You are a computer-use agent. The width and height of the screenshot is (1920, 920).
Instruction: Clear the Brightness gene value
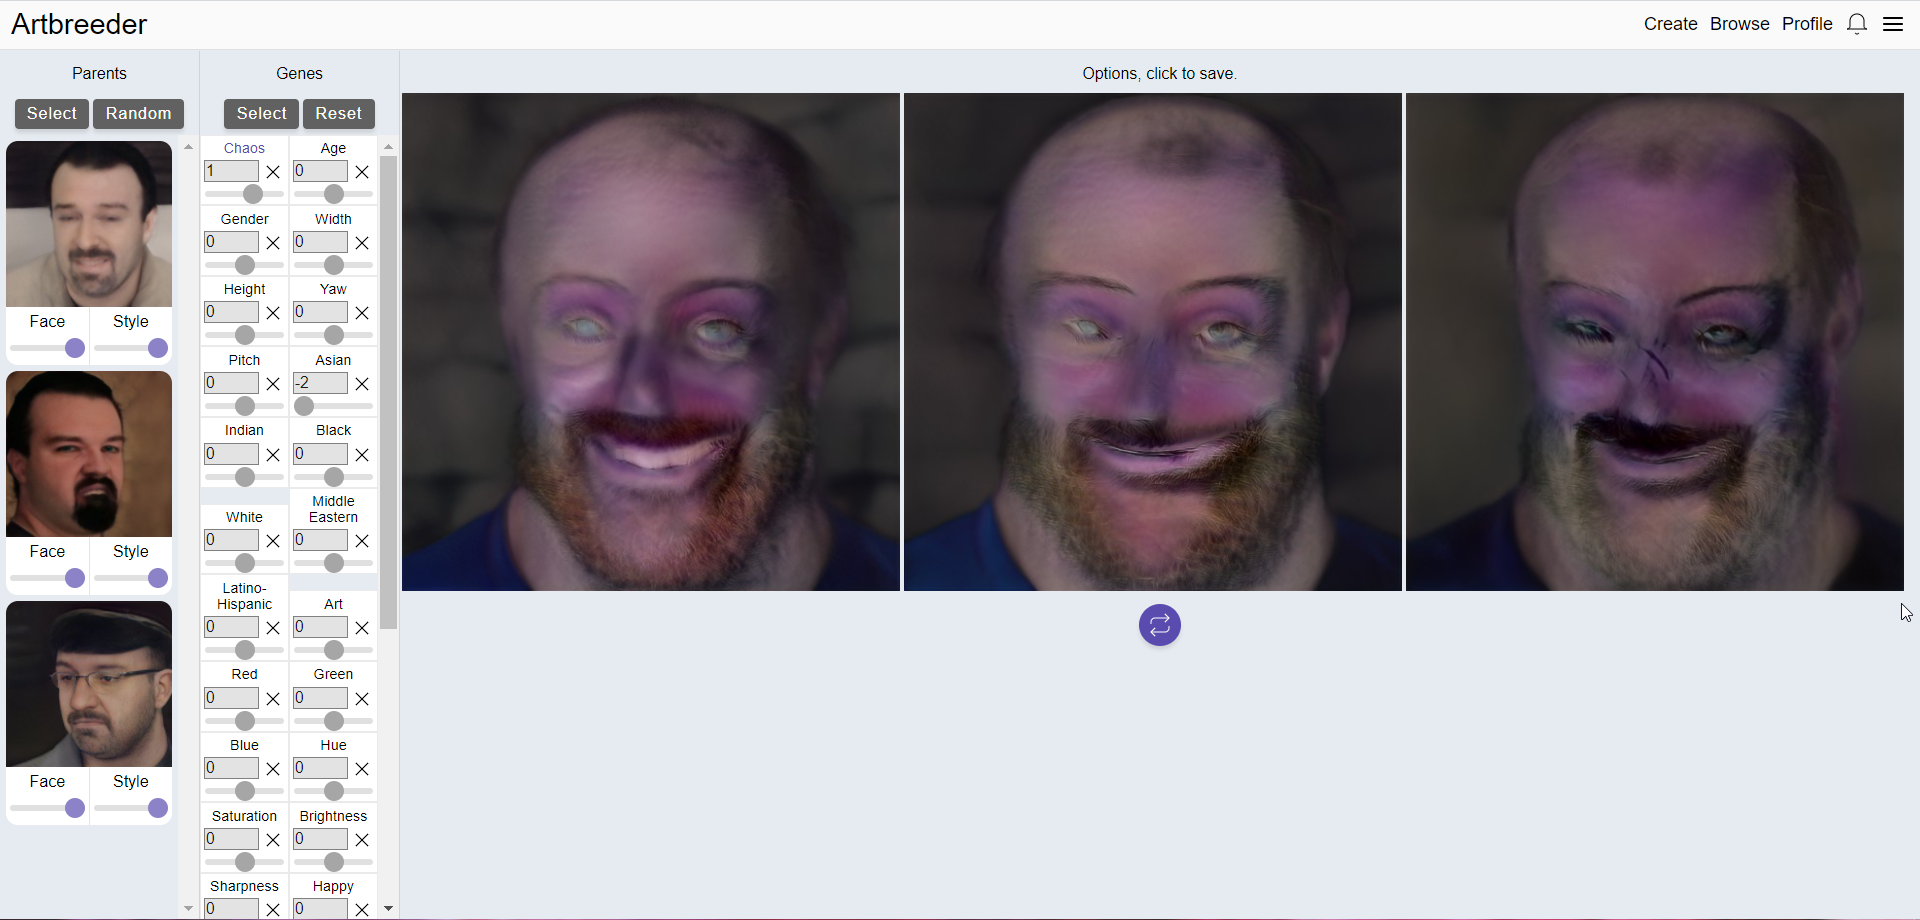click(x=362, y=840)
